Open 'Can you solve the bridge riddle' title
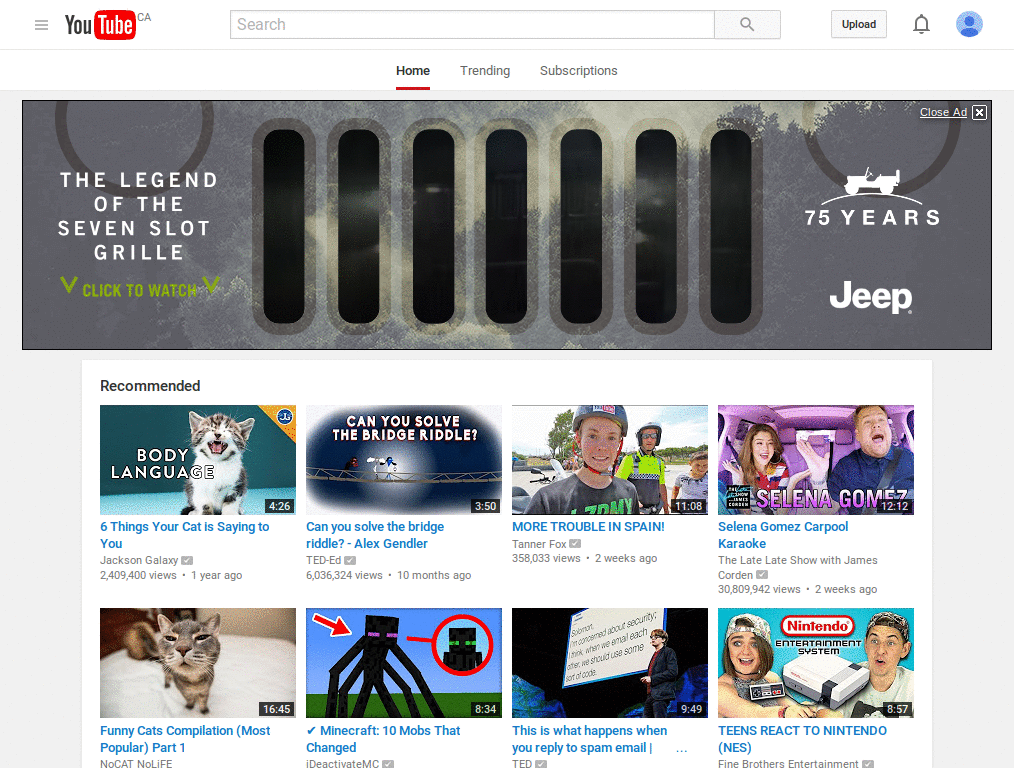The width and height of the screenshot is (1024, 768). tap(375, 535)
